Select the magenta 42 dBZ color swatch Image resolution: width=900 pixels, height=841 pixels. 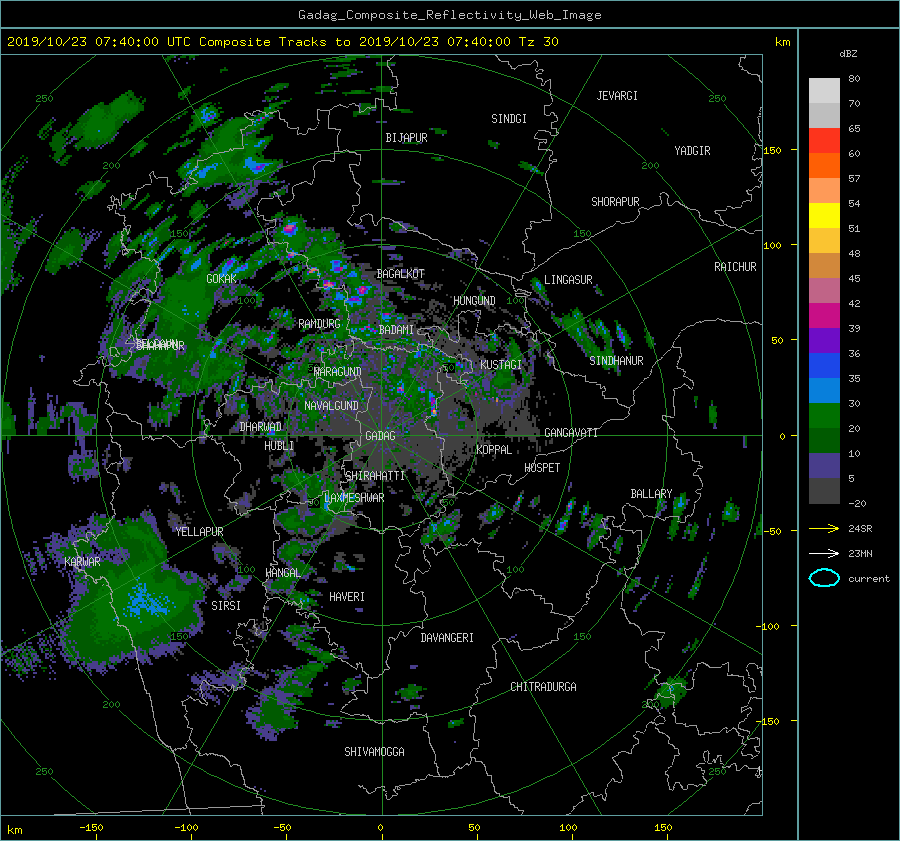pos(824,315)
